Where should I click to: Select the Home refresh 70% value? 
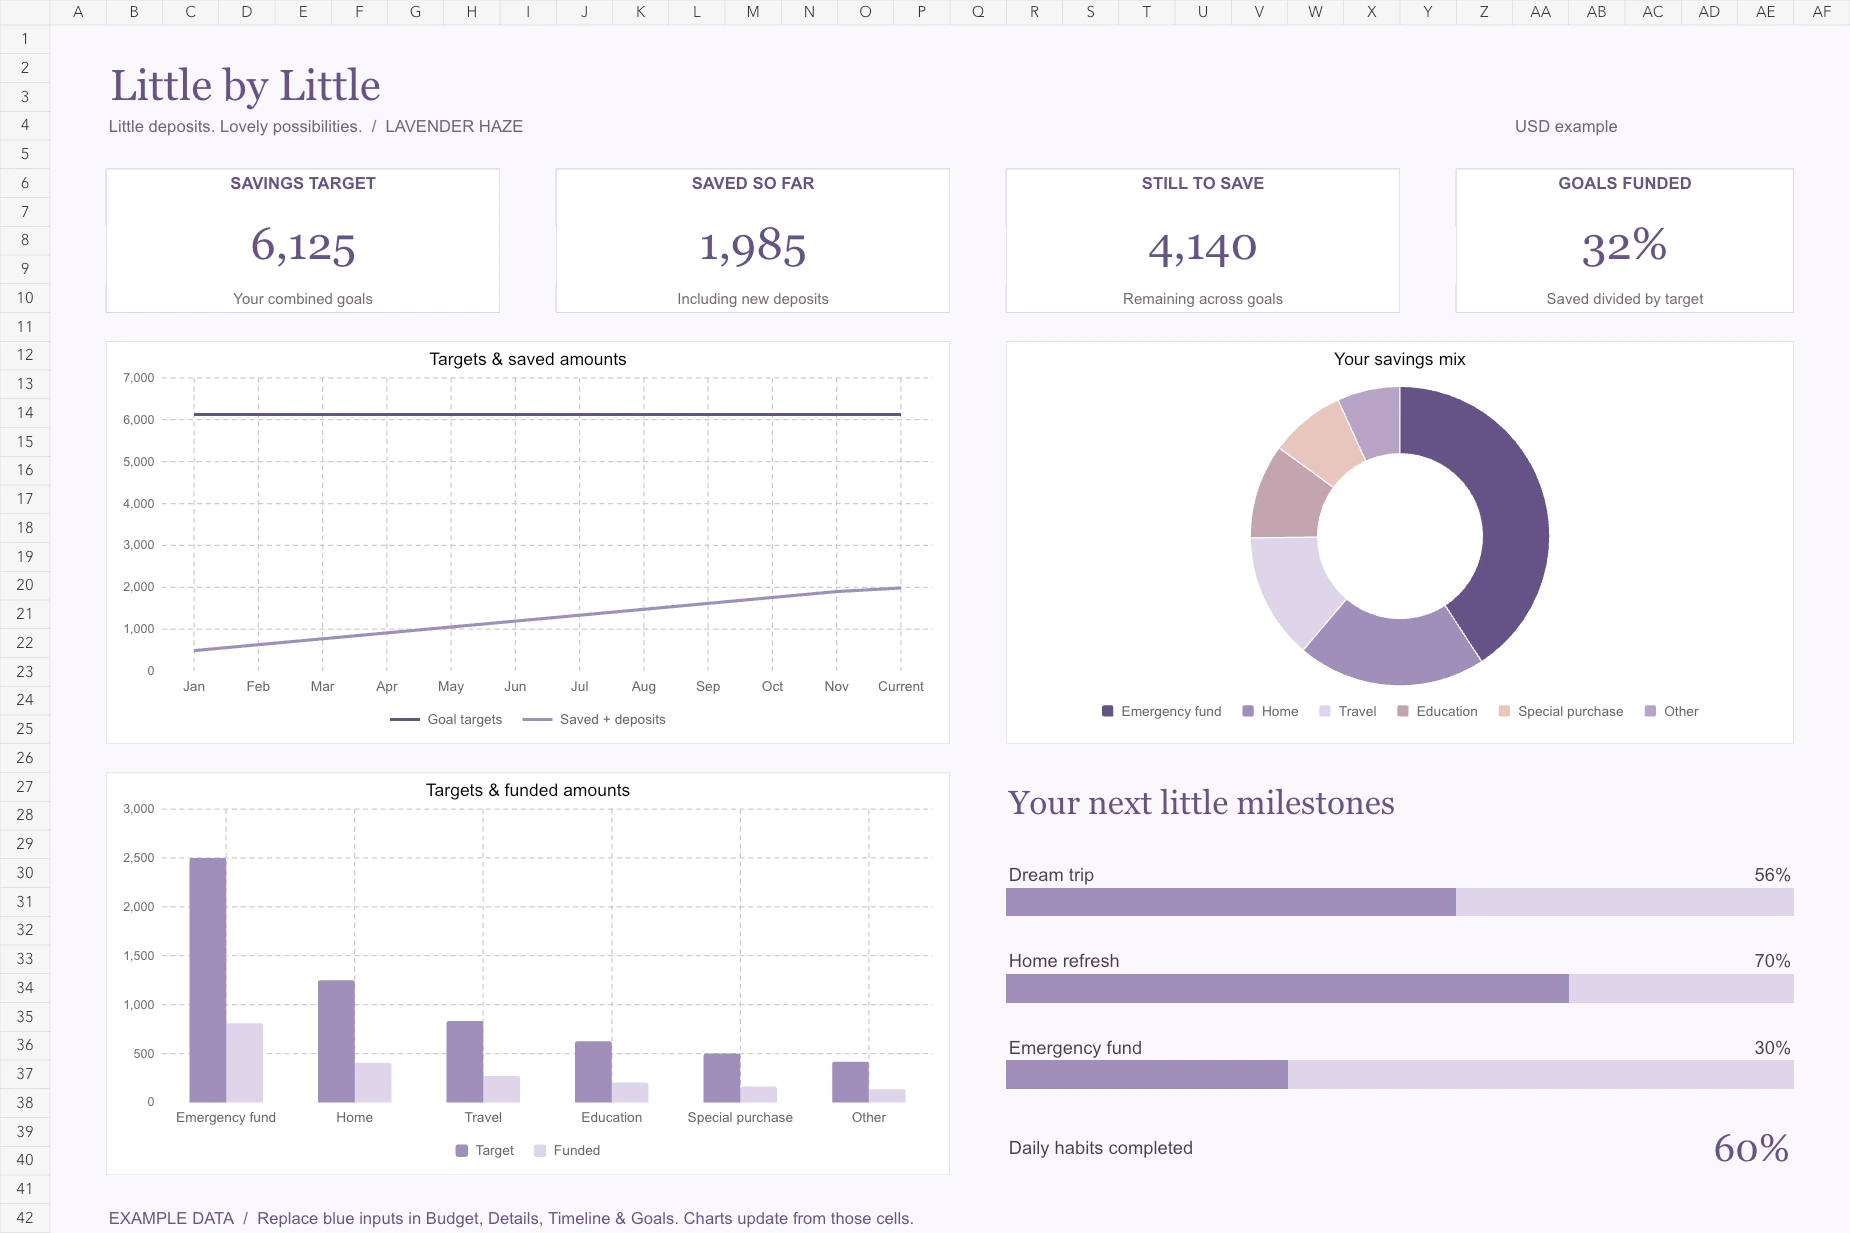click(1772, 961)
